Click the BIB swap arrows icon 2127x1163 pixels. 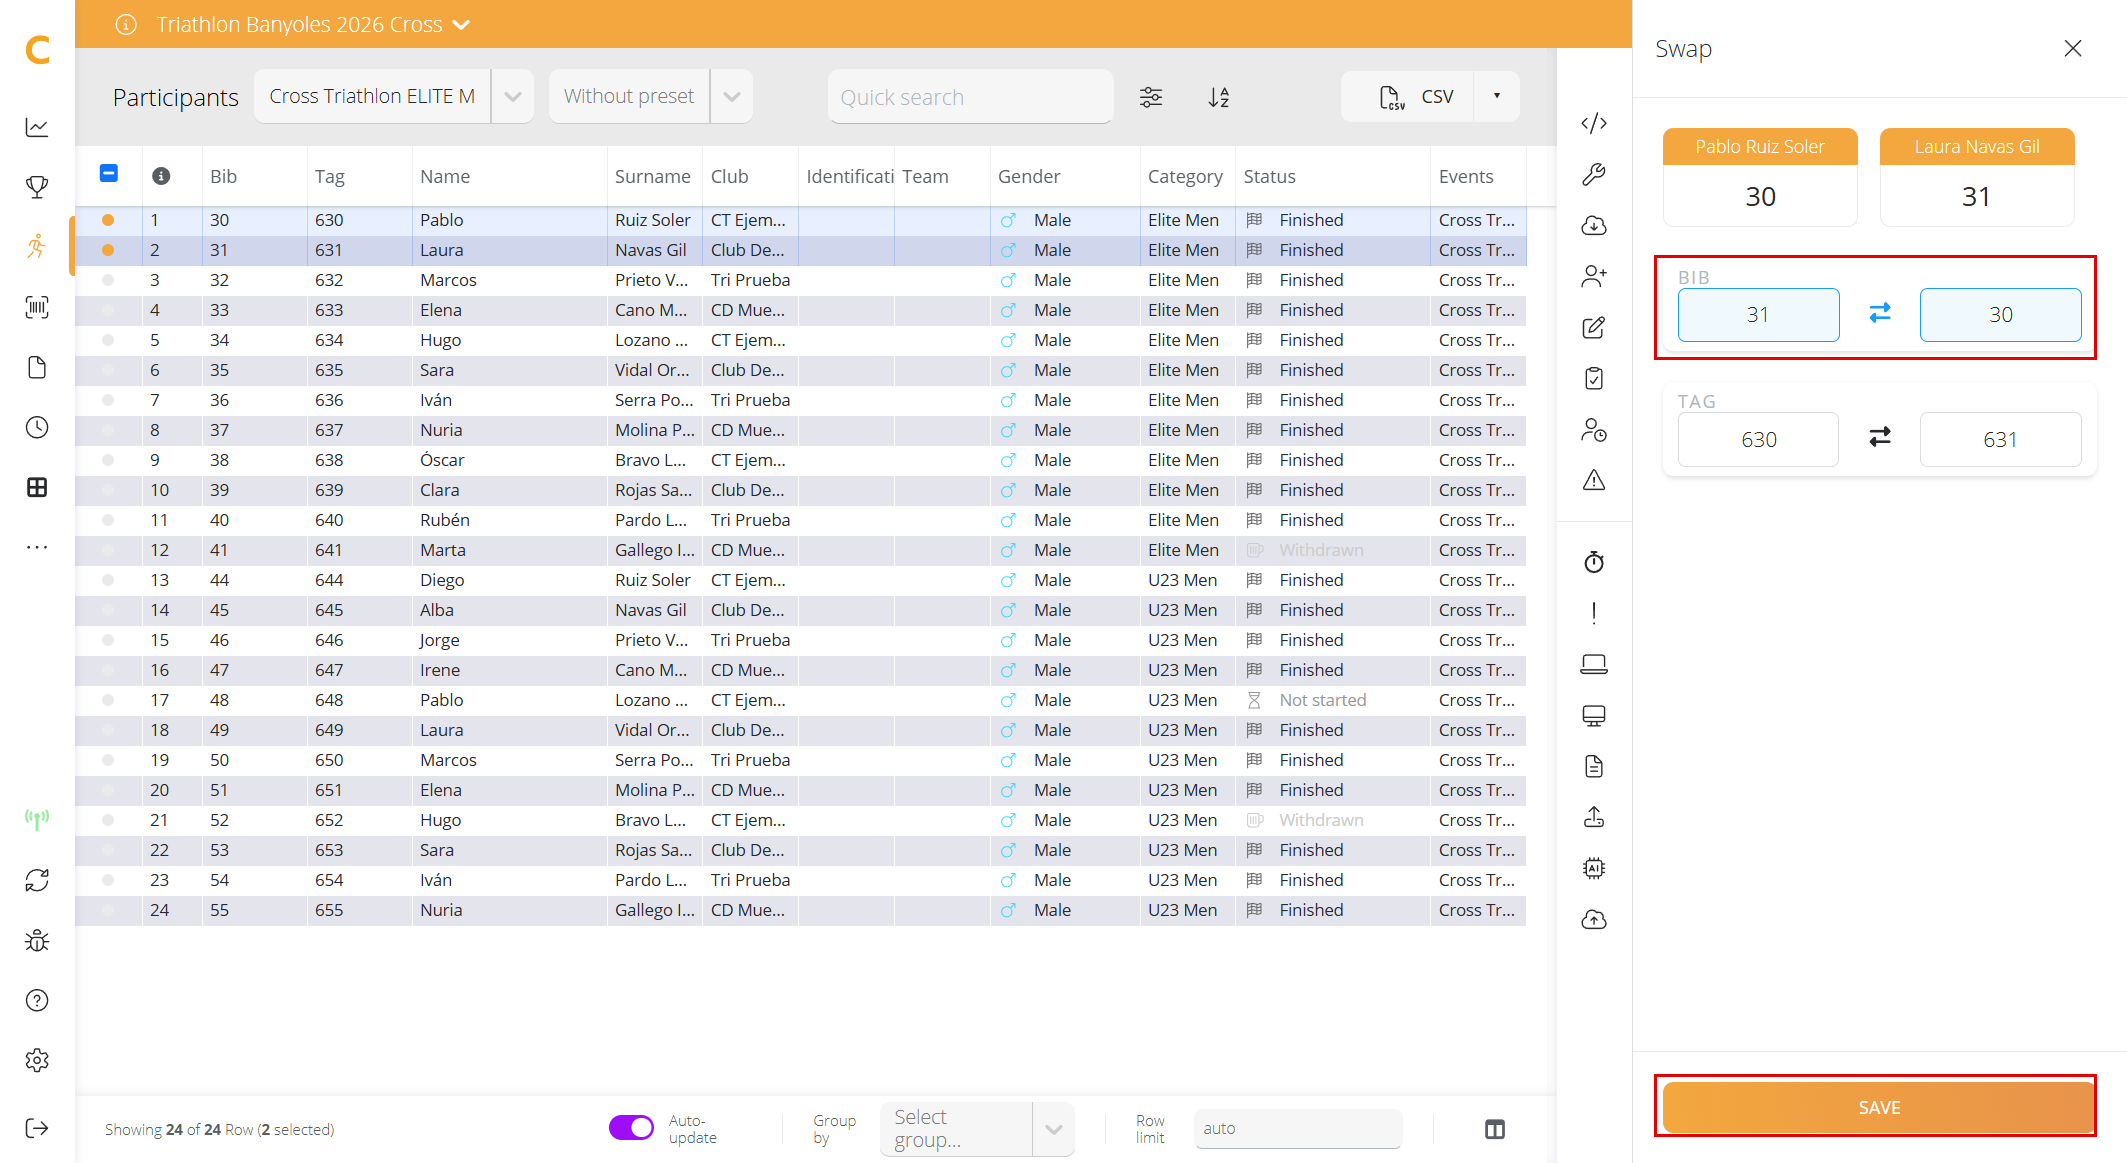pos(1880,313)
